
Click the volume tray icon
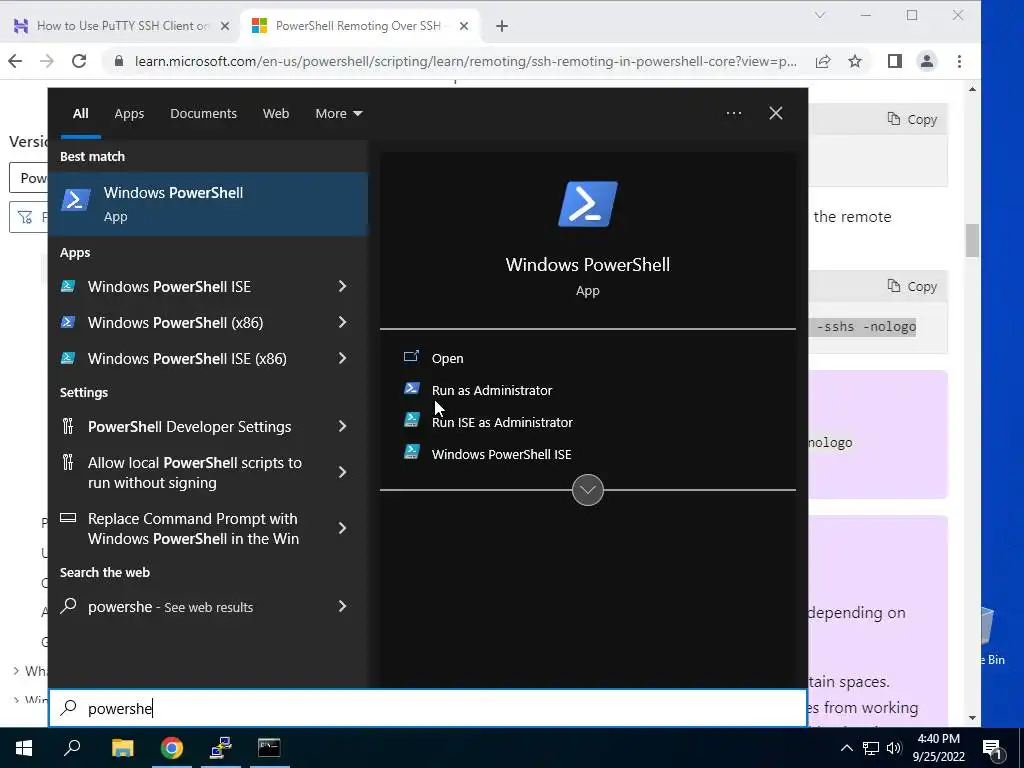894,748
